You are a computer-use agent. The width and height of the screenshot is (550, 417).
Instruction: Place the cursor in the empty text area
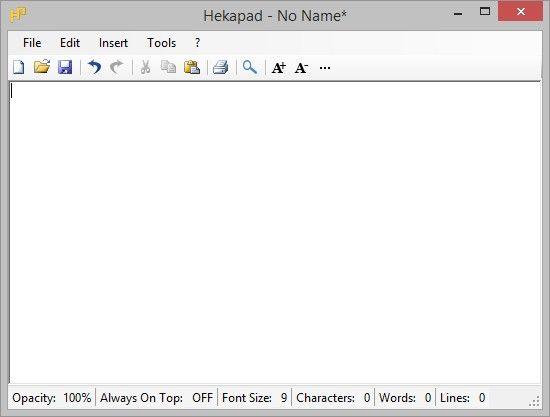(x=275, y=232)
